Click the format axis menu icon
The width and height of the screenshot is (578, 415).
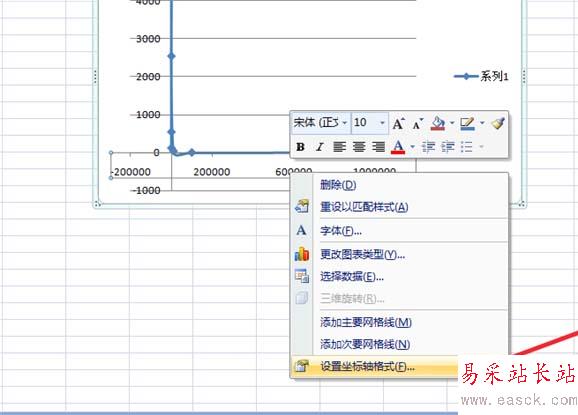[302, 366]
